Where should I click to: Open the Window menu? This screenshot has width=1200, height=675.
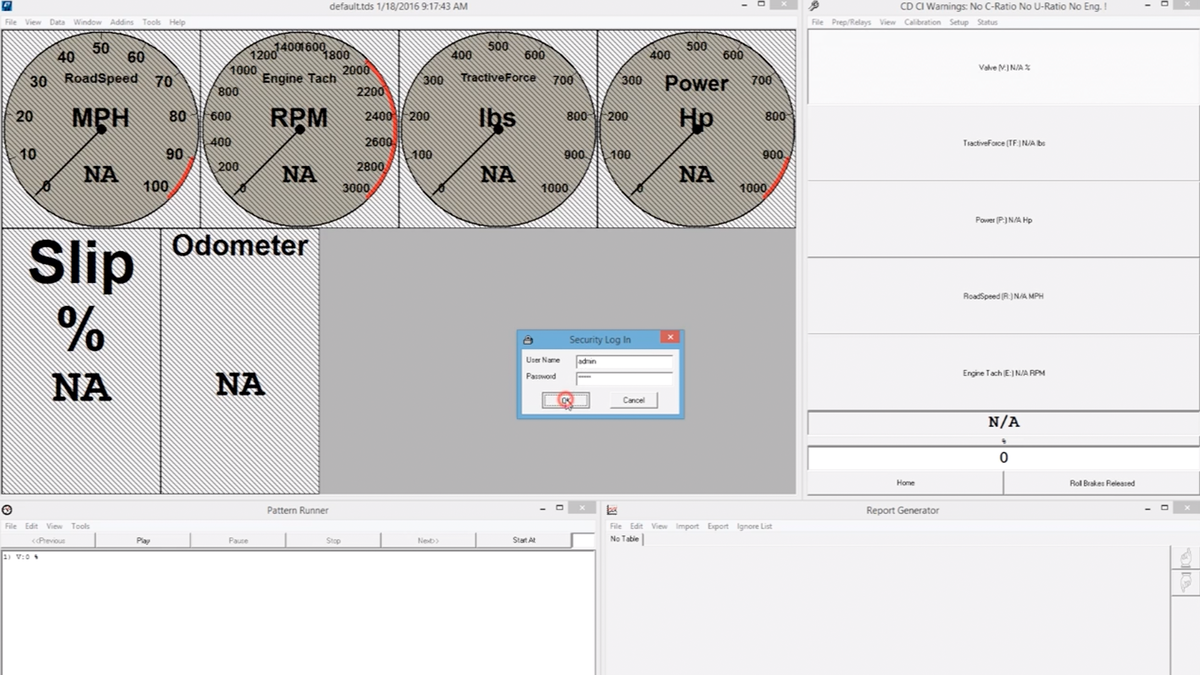(x=88, y=22)
